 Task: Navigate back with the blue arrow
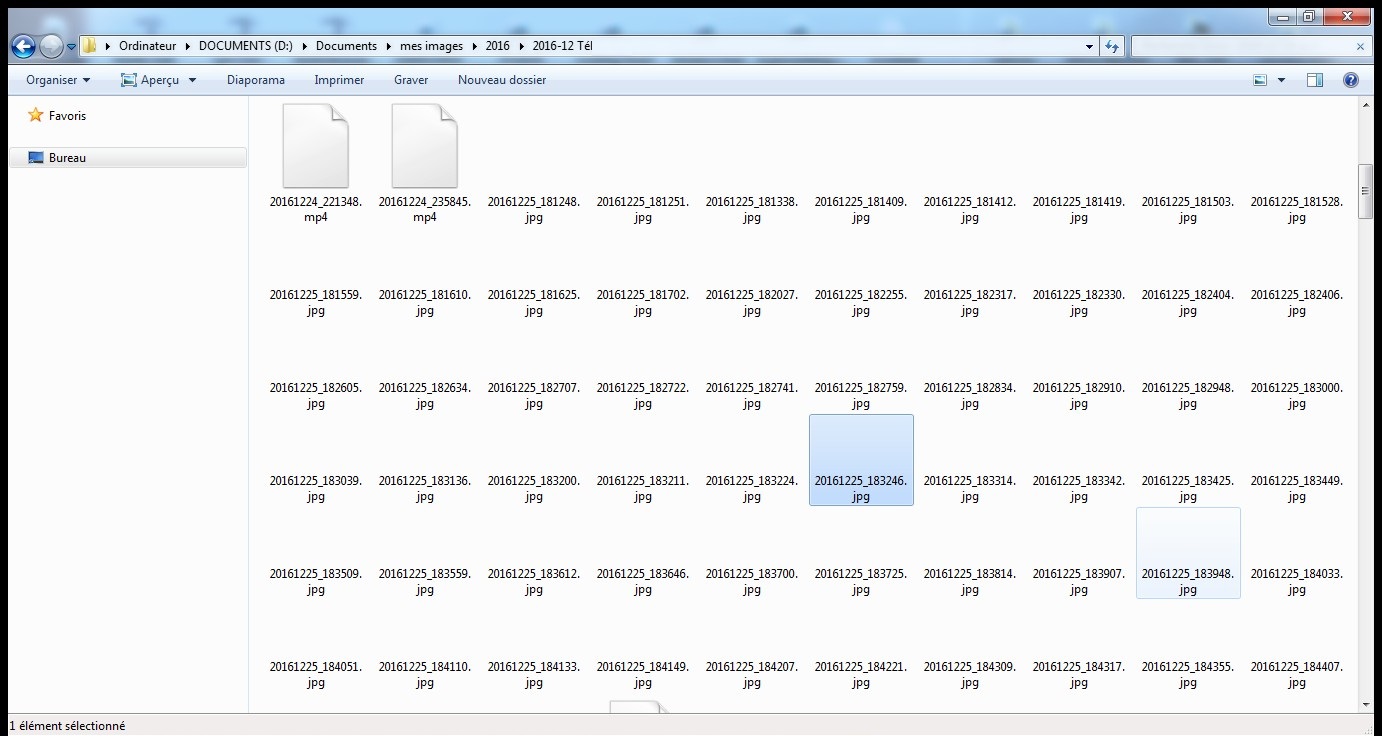[21, 45]
